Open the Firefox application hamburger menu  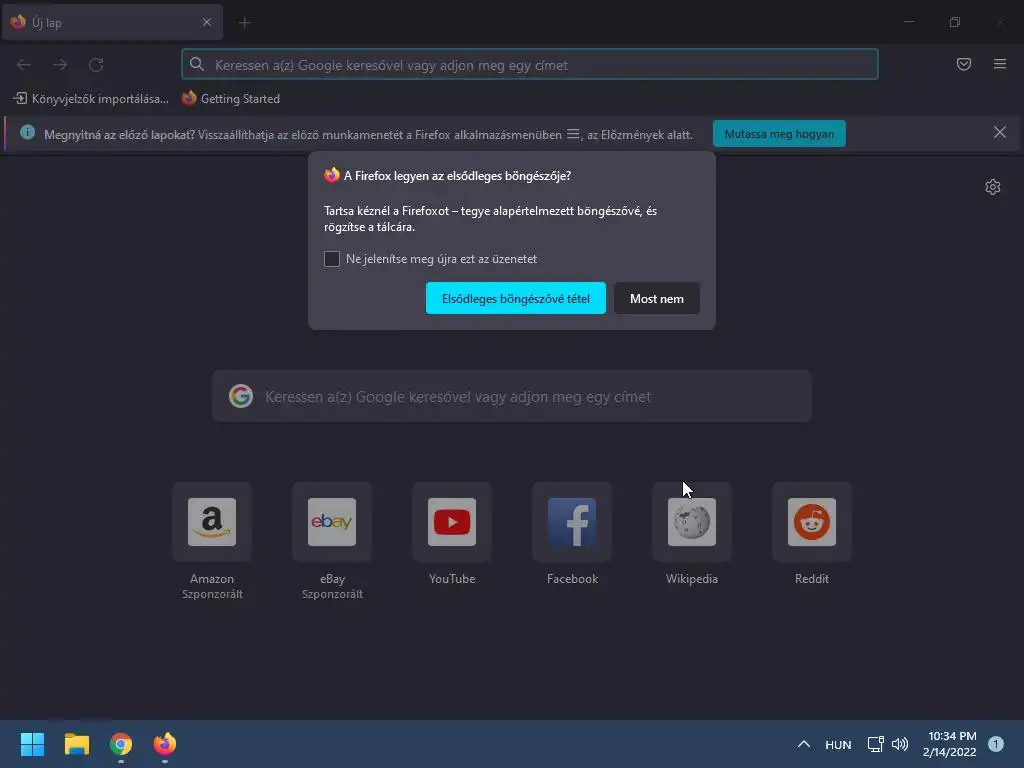tap(999, 64)
